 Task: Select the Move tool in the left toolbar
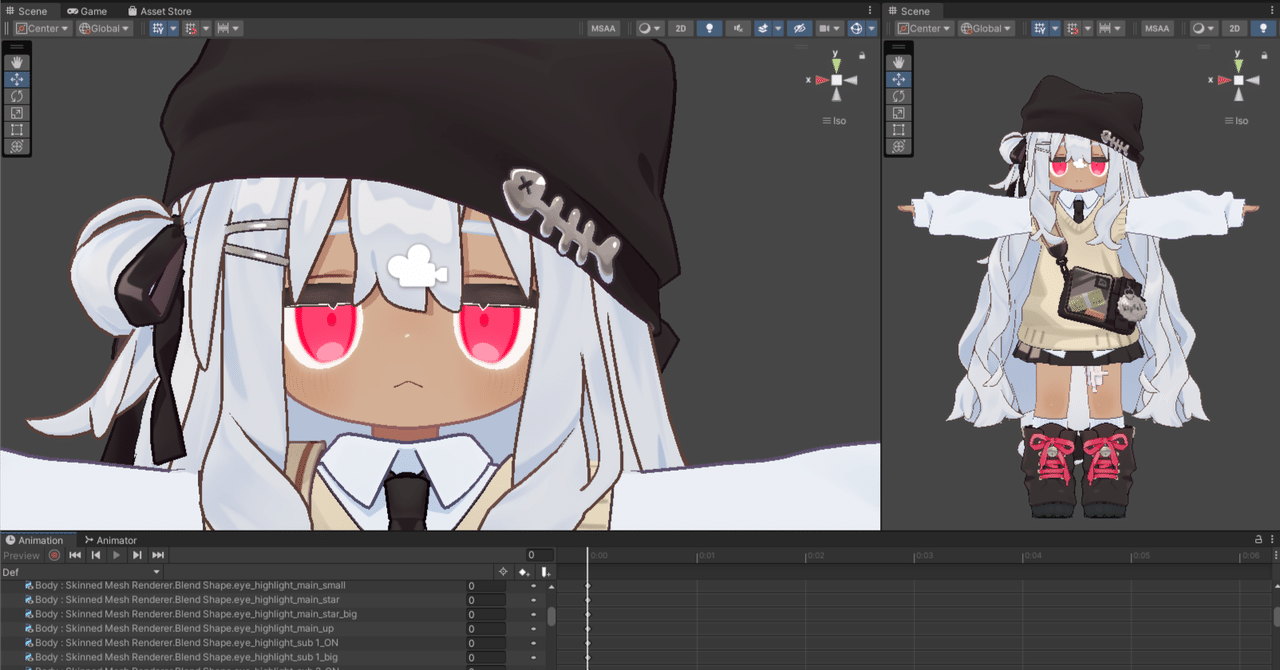click(x=16, y=79)
